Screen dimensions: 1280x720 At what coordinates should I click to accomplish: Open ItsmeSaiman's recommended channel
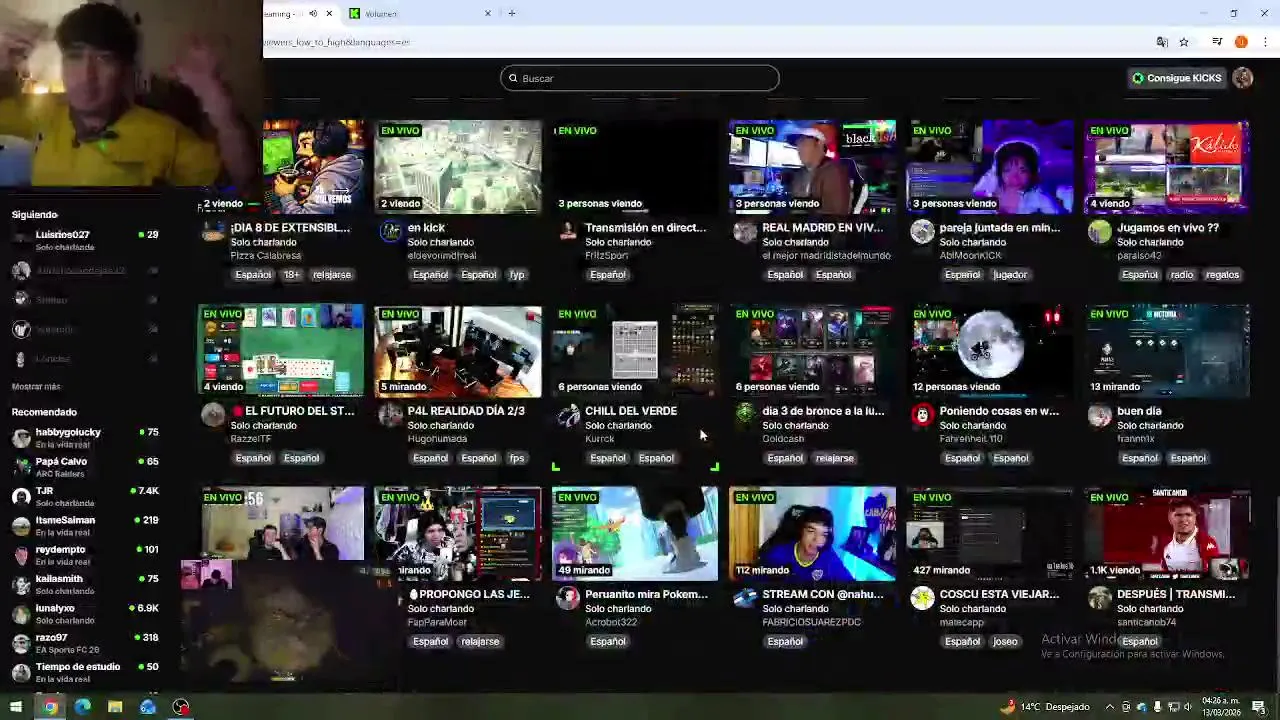(x=85, y=526)
